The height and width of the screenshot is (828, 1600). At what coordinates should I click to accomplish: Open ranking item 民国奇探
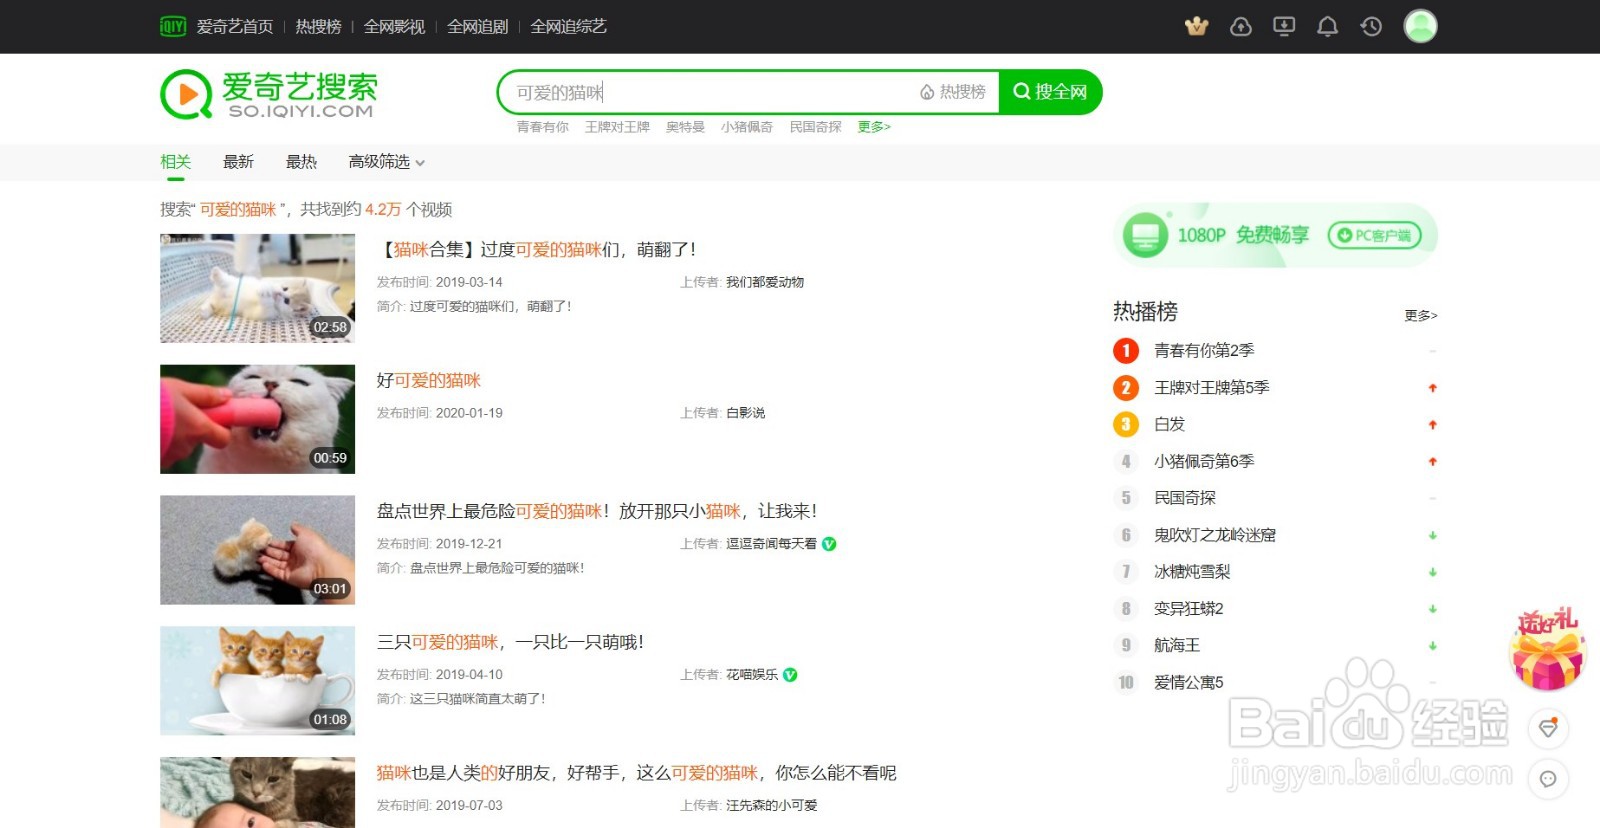(x=1184, y=498)
